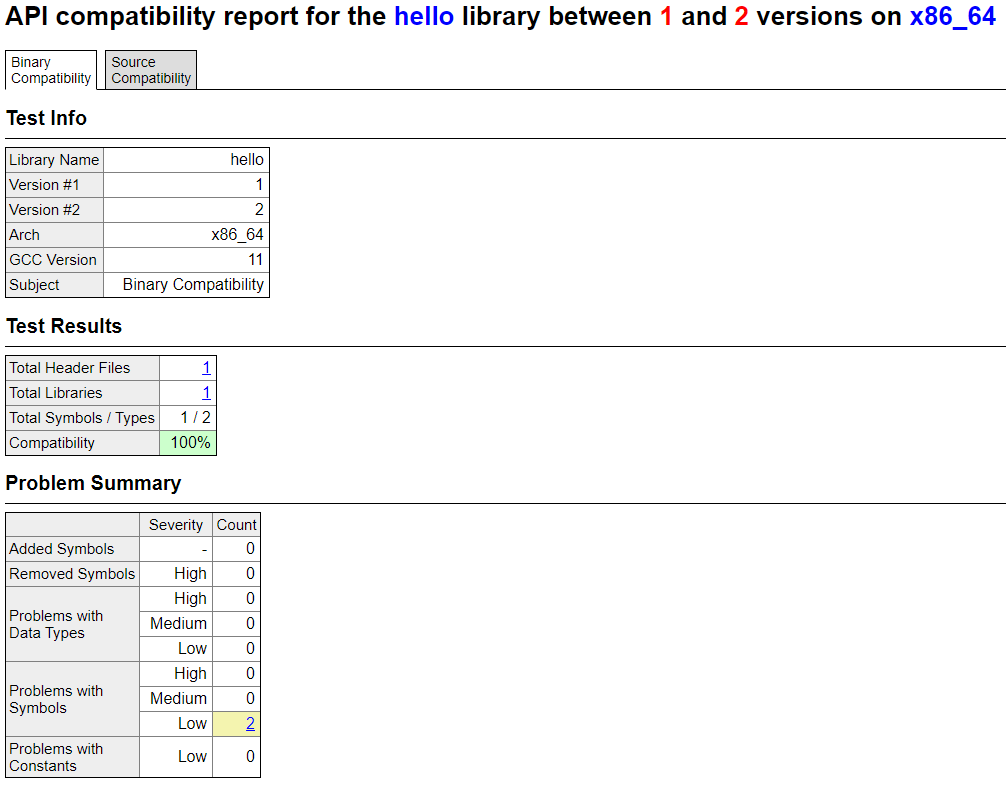Open the version 1 link in Test Info
Viewport: 1006px width, 788px height.
coord(258,184)
